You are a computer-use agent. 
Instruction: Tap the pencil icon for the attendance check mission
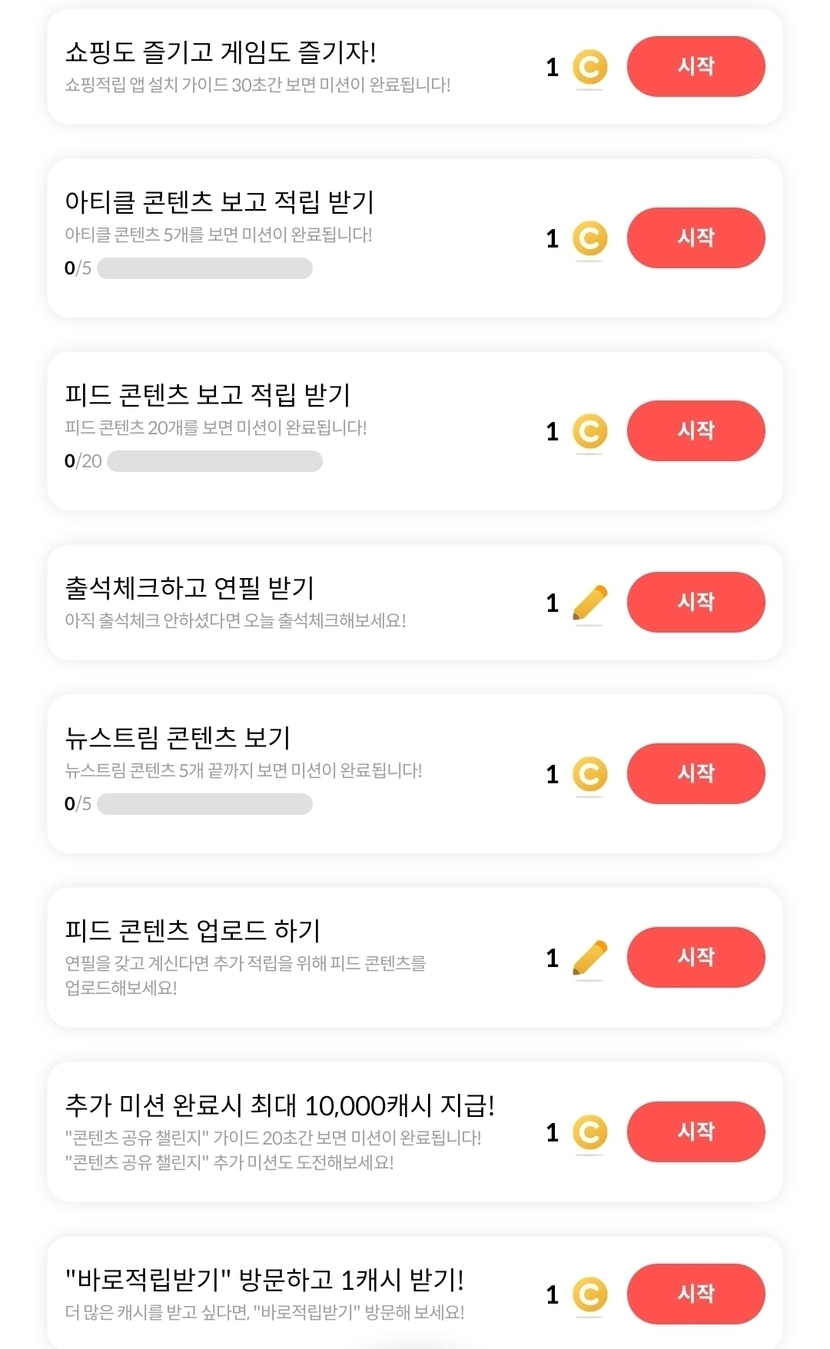pos(590,603)
